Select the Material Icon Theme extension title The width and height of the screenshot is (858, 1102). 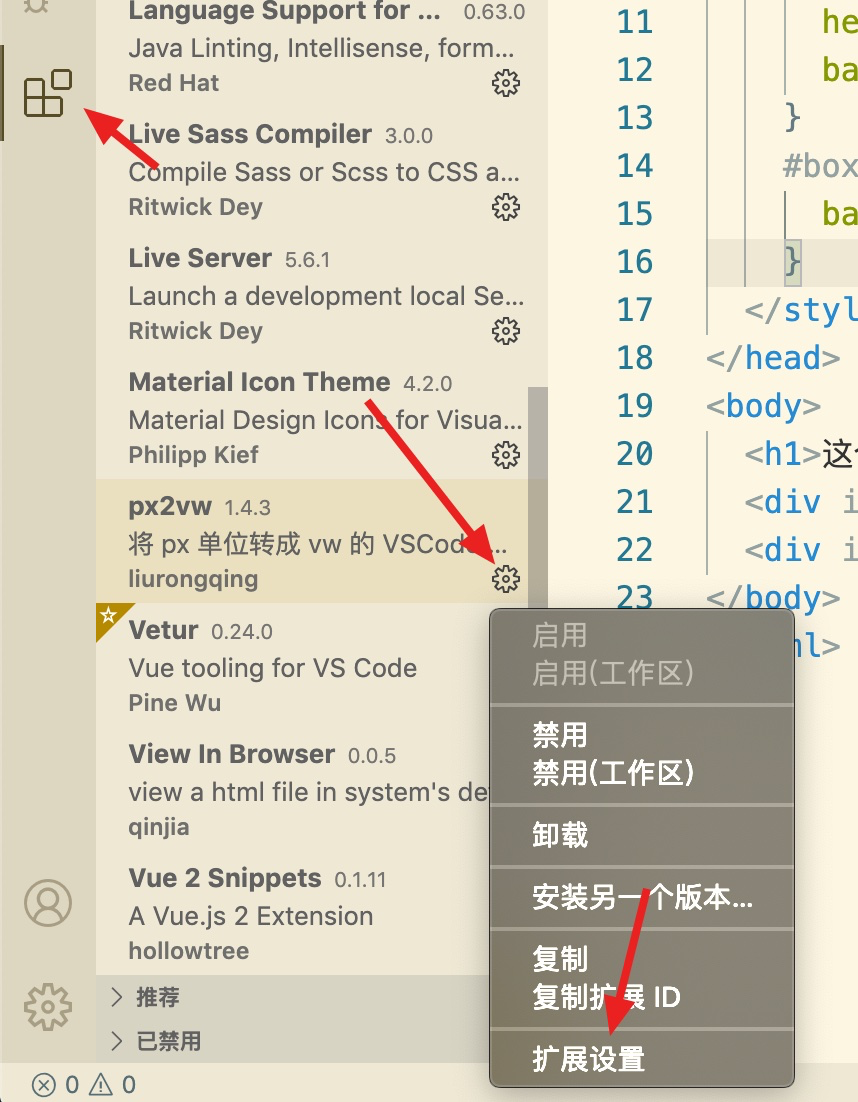259,382
